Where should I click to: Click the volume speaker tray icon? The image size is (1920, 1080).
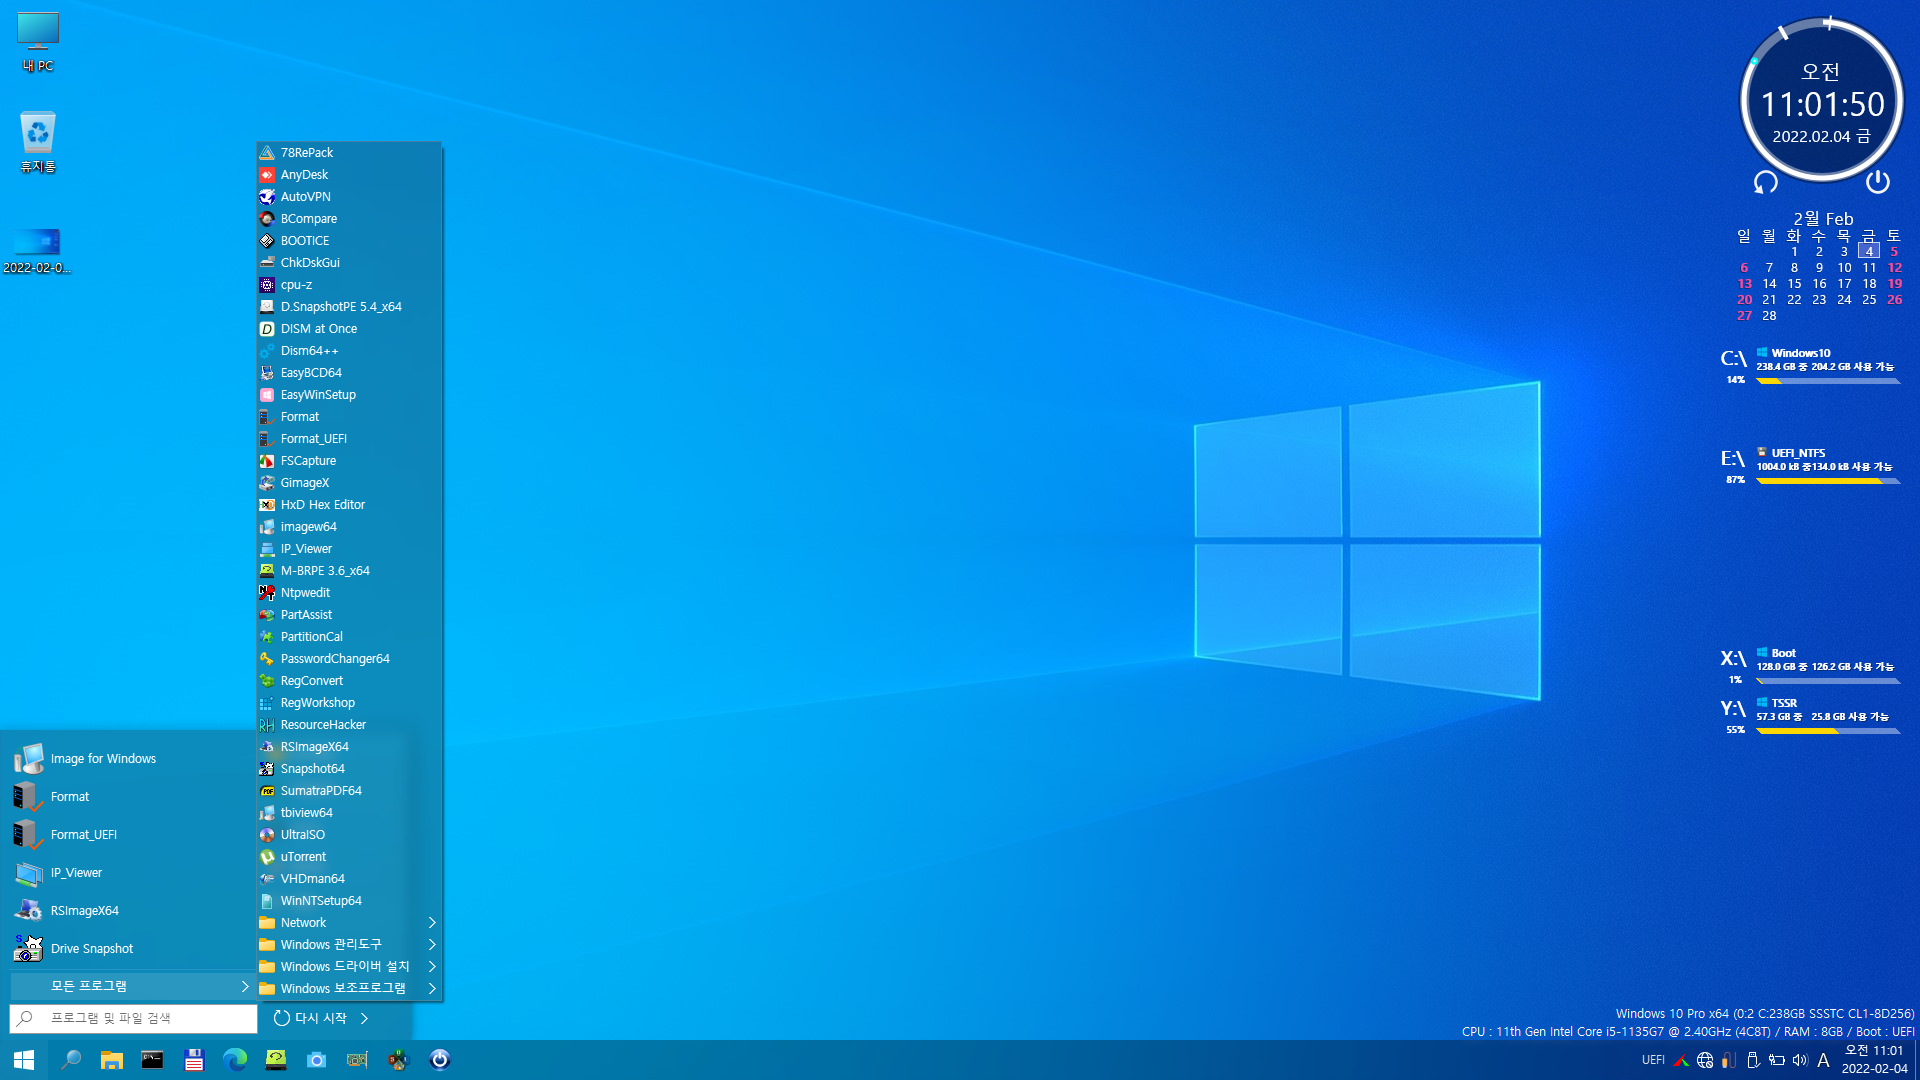pos(1800,1060)
